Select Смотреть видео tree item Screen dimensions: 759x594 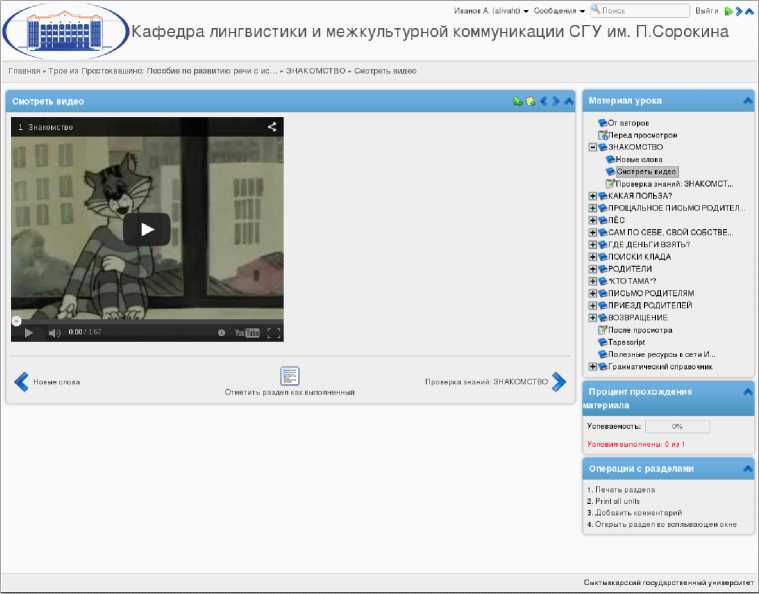pyautogui.click(x=647, y=171)
